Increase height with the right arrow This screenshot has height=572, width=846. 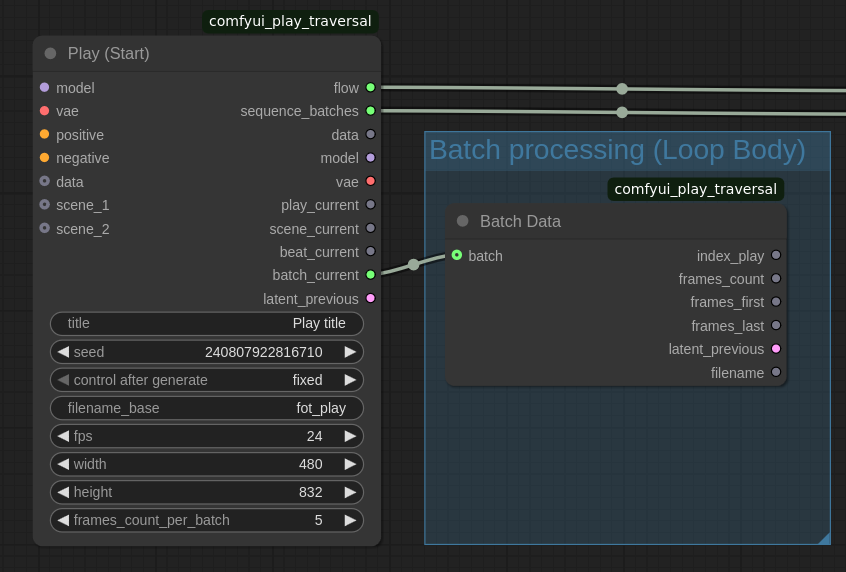(350, 492)
